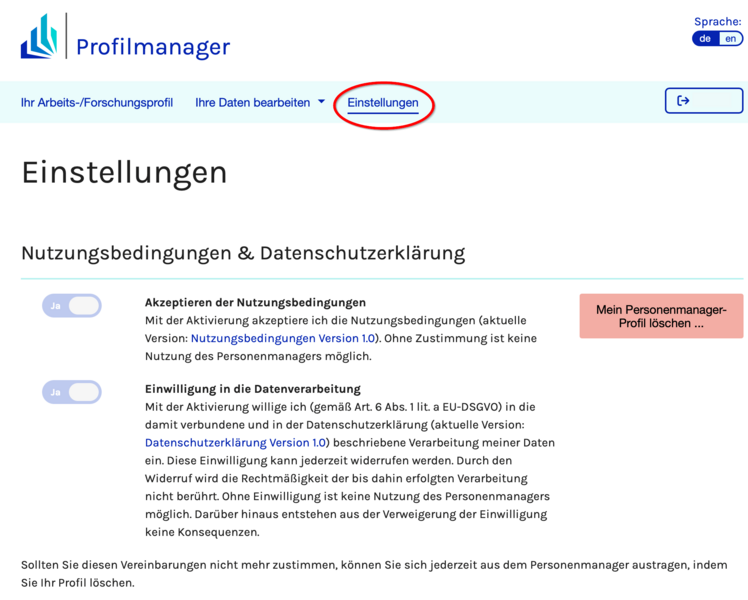Open the Nutzungsbedingungen Version 1.0 link

(283, 338)
